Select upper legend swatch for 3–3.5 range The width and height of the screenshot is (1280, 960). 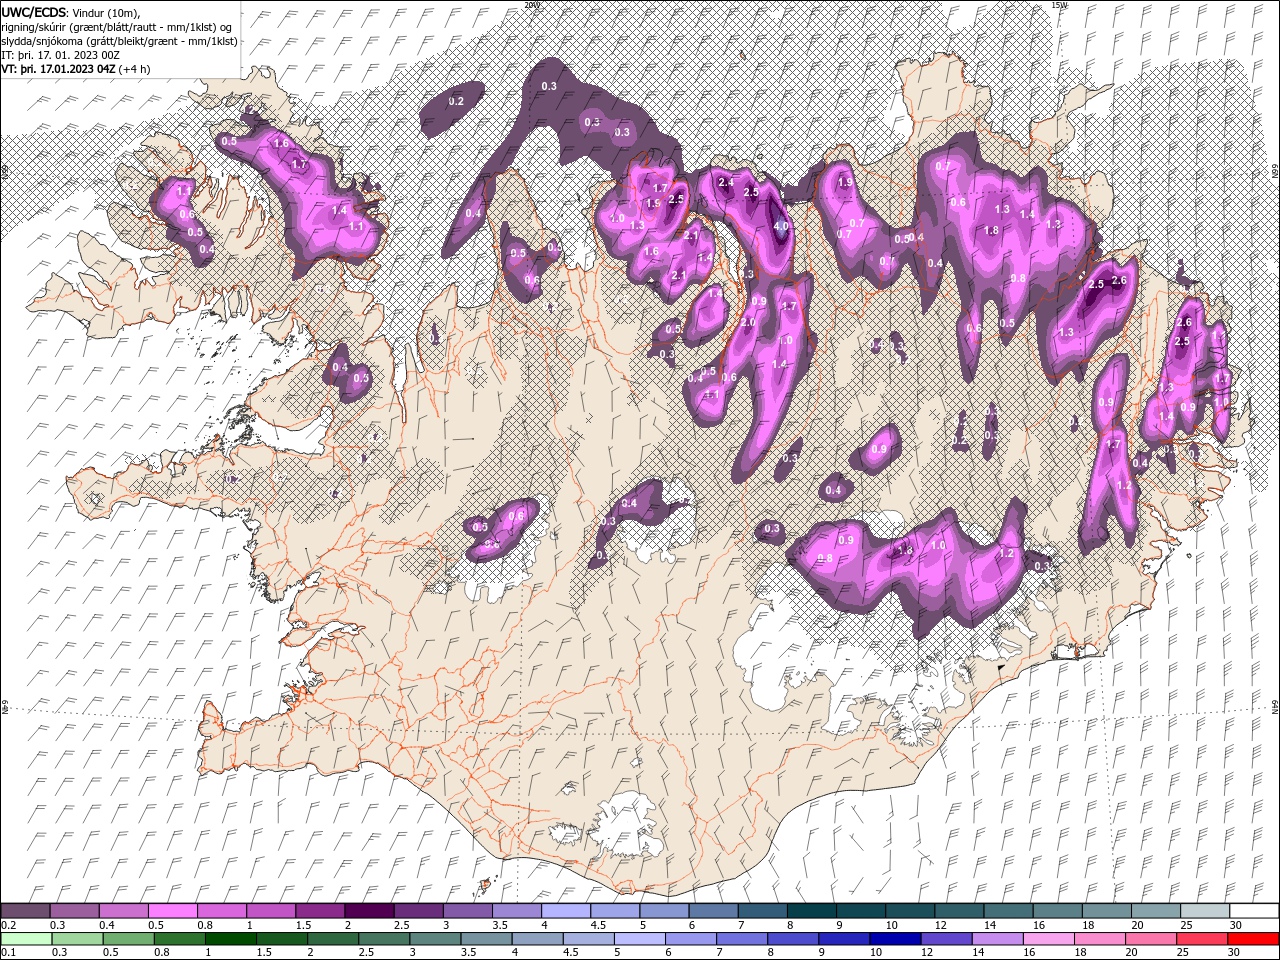click(467, 910)
